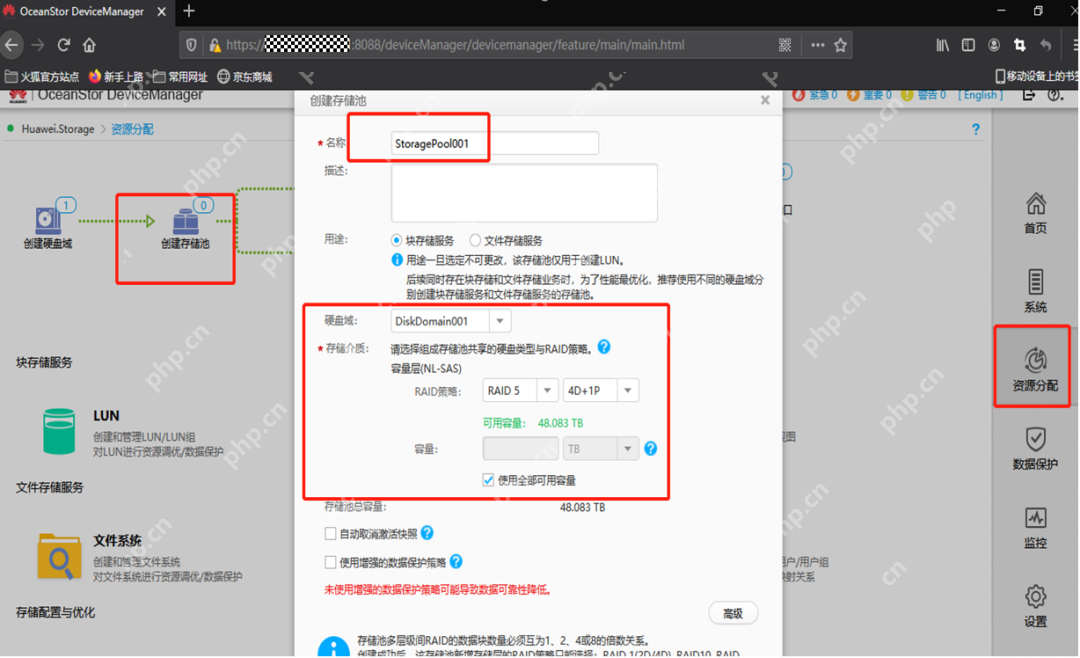Click the 高级 (Advanced) button
1080x658 pixels.
(x=733, y=612)
